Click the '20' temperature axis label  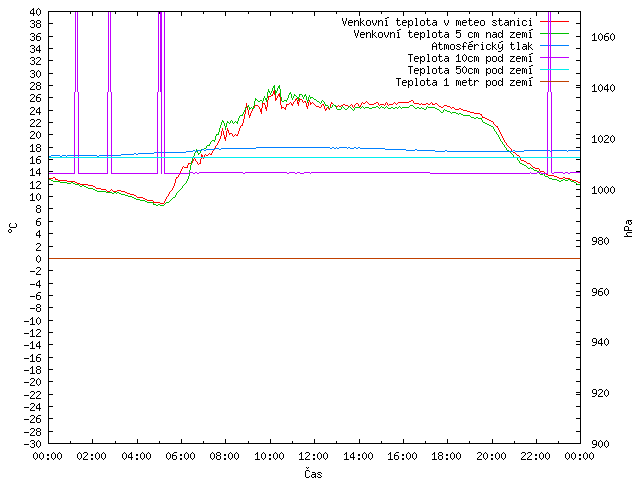[36, 135]
